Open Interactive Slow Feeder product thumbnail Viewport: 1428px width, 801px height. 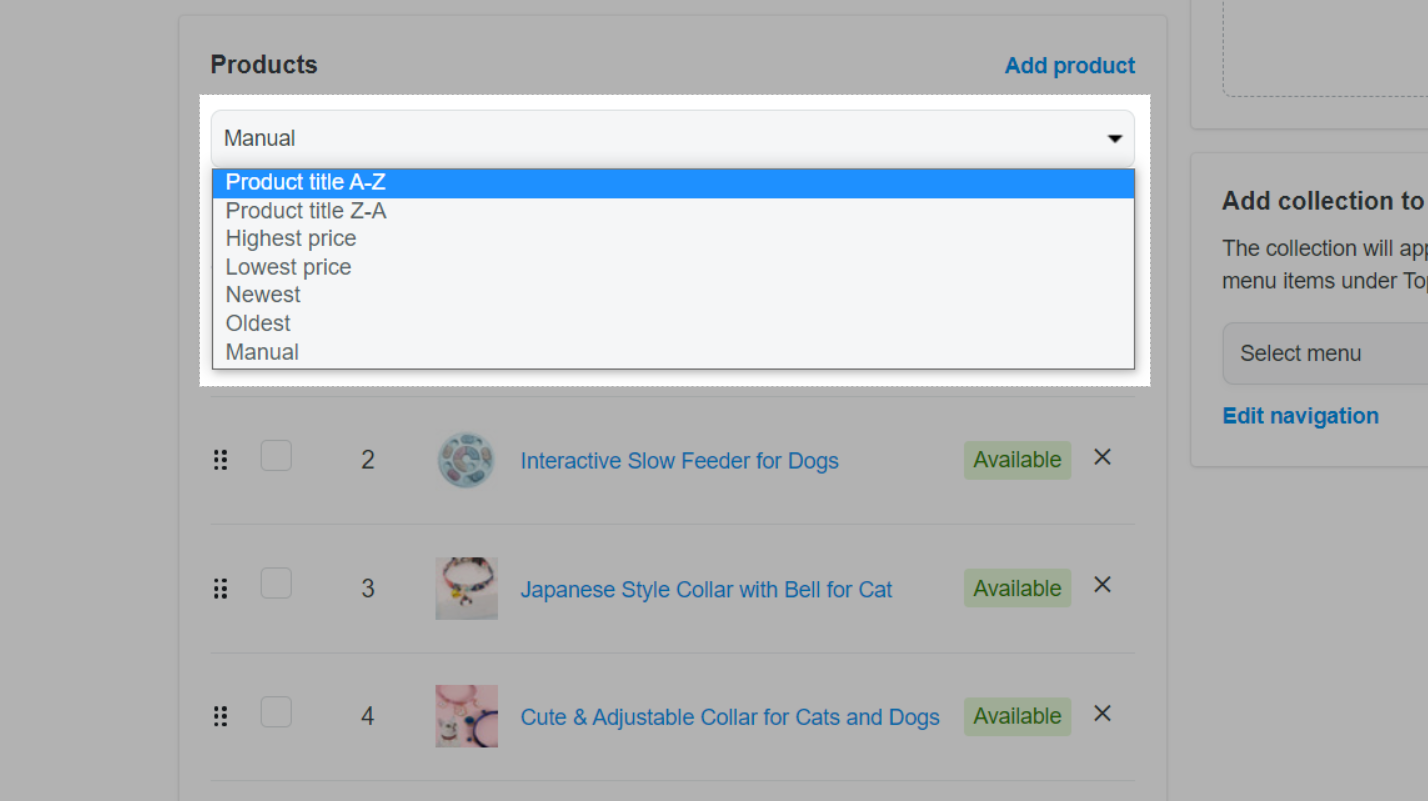pos(466,460)
